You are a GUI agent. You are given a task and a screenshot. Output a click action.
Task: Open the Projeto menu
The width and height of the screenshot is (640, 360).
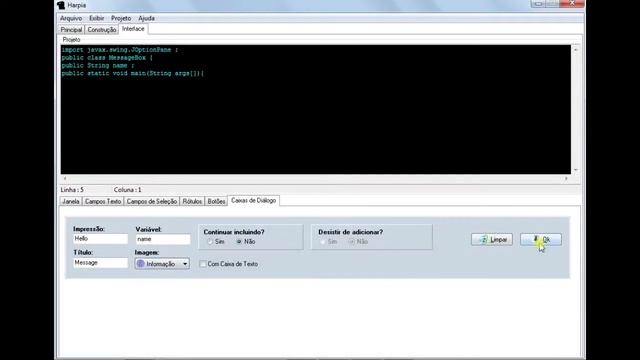[x=121, y=18]
